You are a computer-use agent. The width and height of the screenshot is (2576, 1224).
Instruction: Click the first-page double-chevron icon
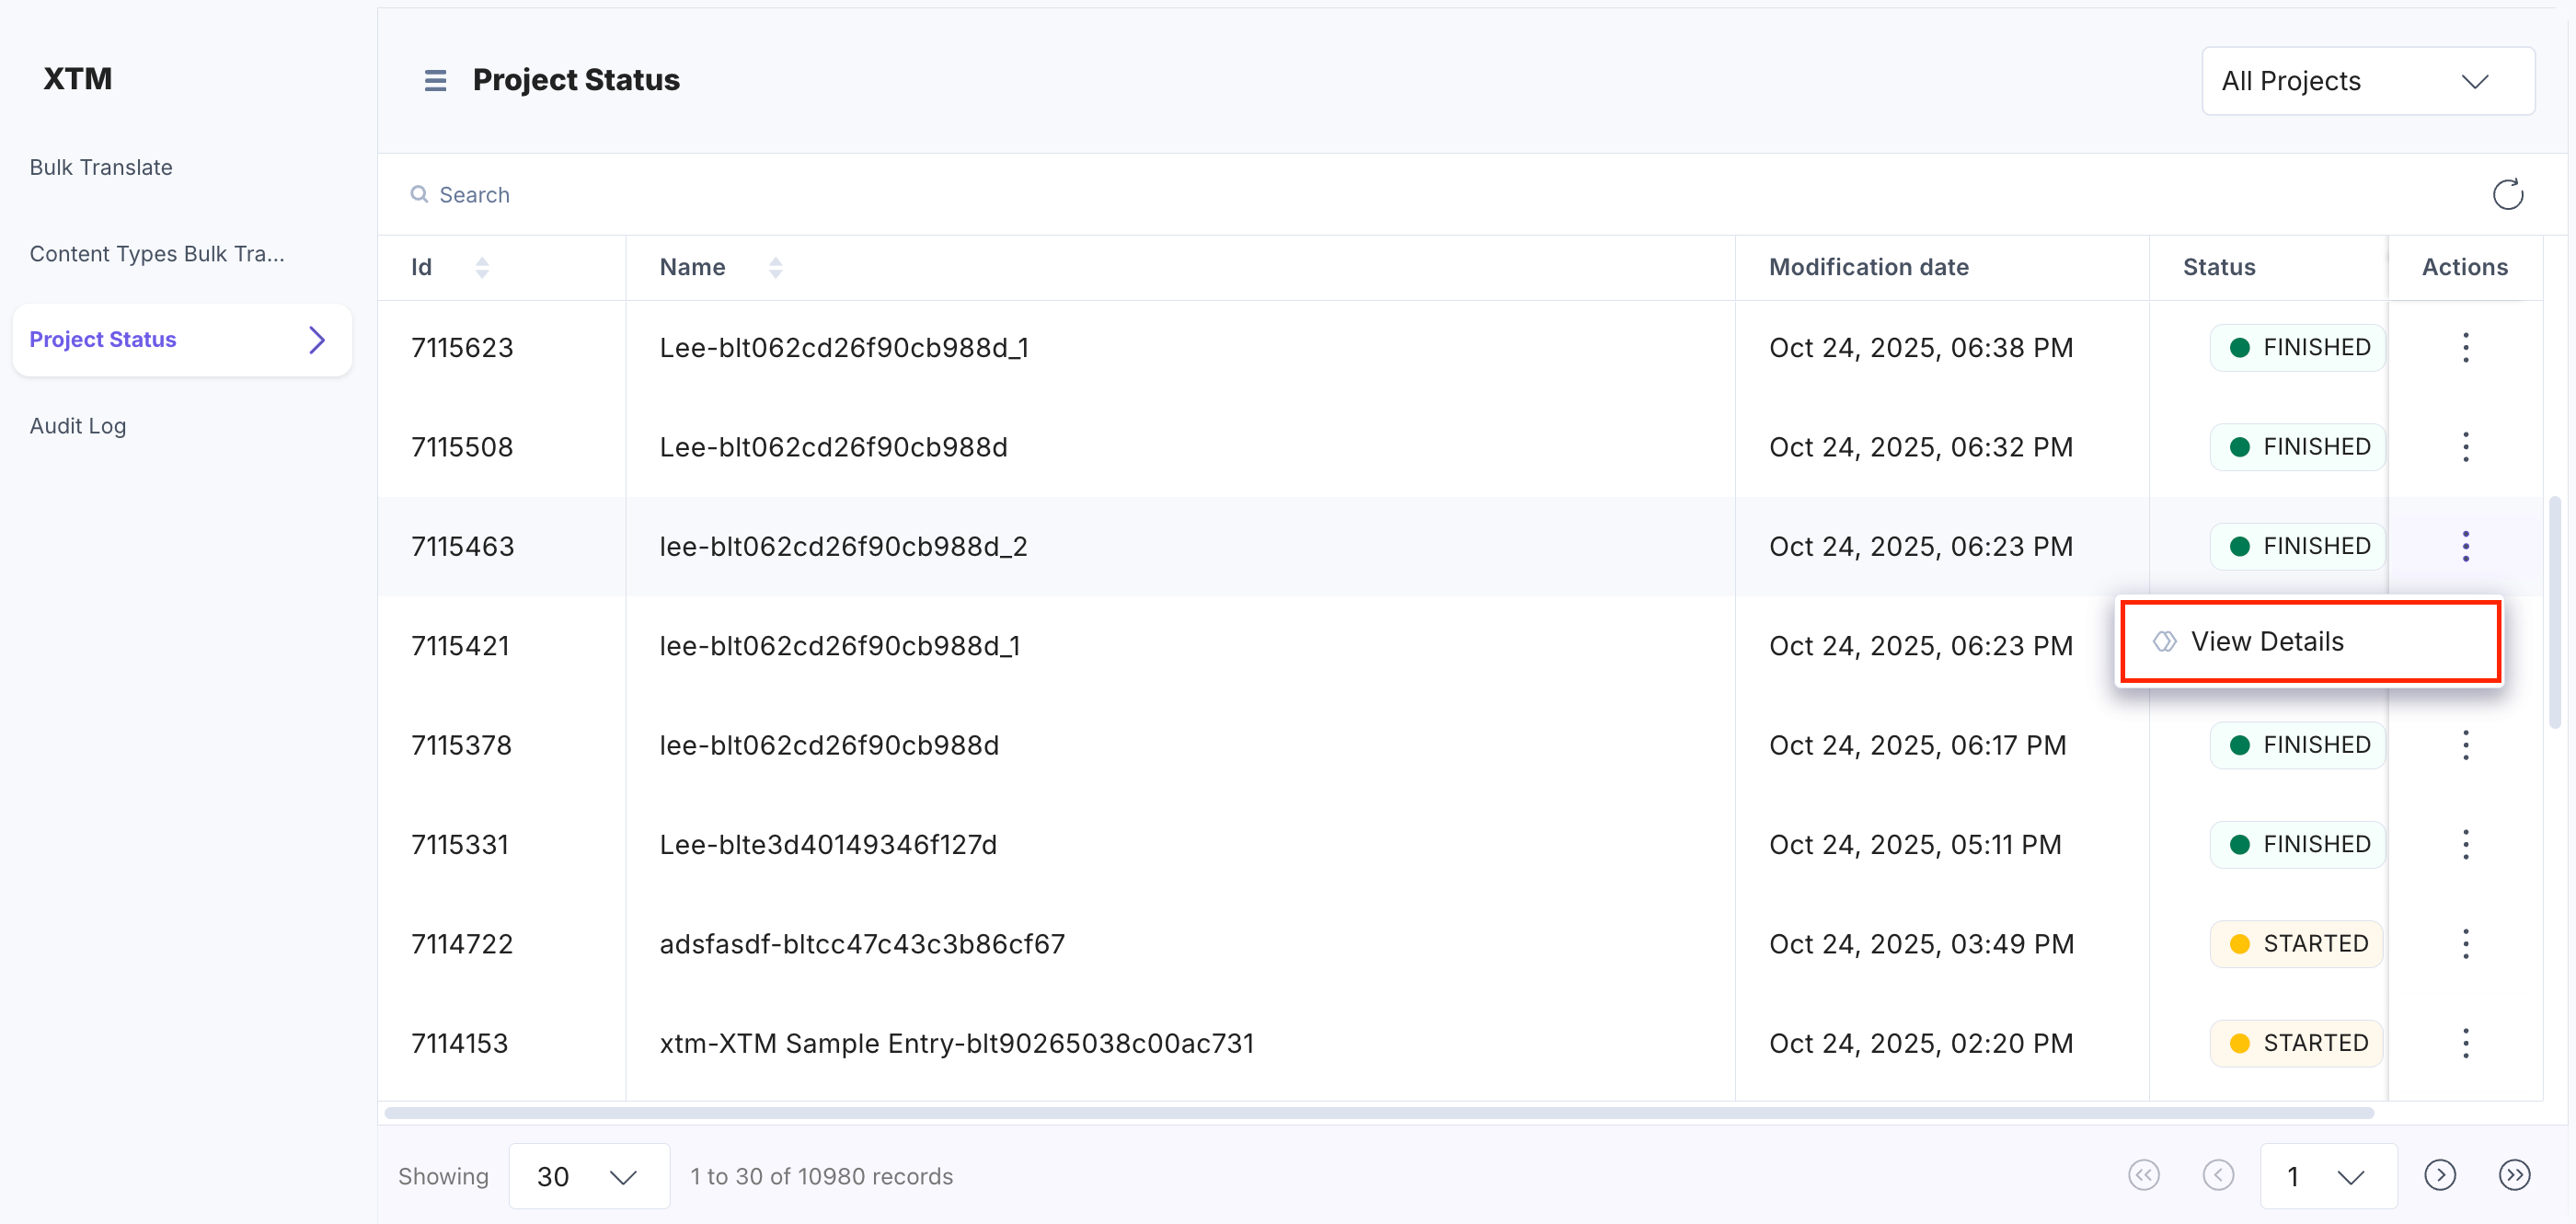tap(2144, 1176)
